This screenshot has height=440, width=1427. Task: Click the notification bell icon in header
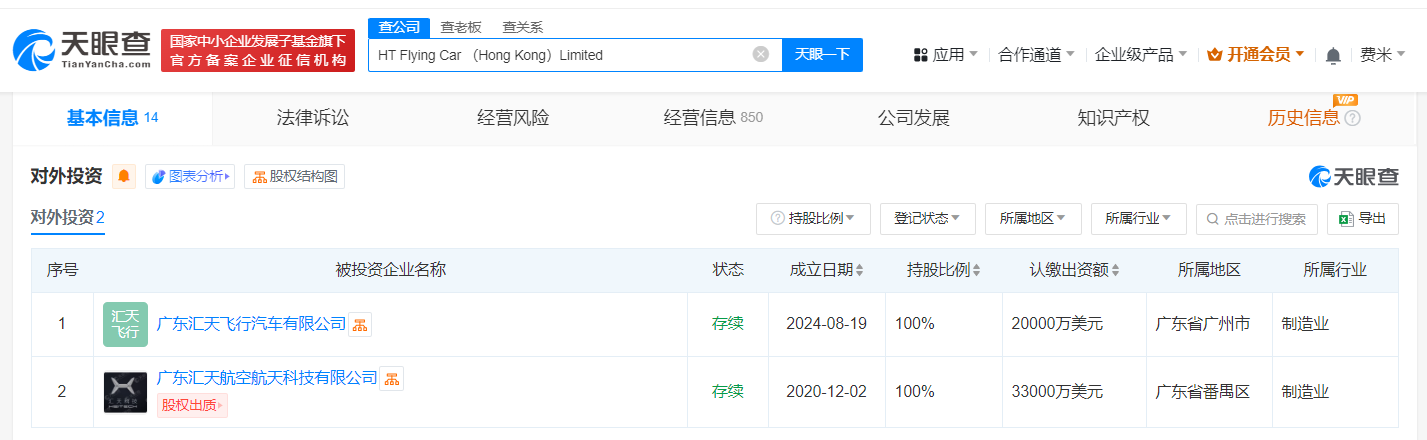point(1333,55)
